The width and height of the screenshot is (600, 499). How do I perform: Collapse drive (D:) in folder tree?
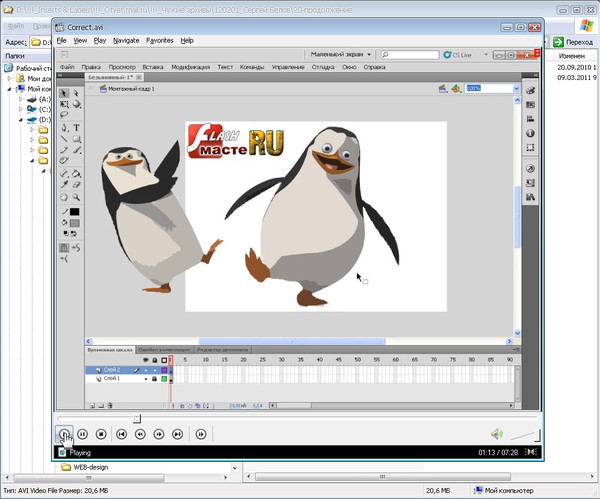tap(21, 120)
